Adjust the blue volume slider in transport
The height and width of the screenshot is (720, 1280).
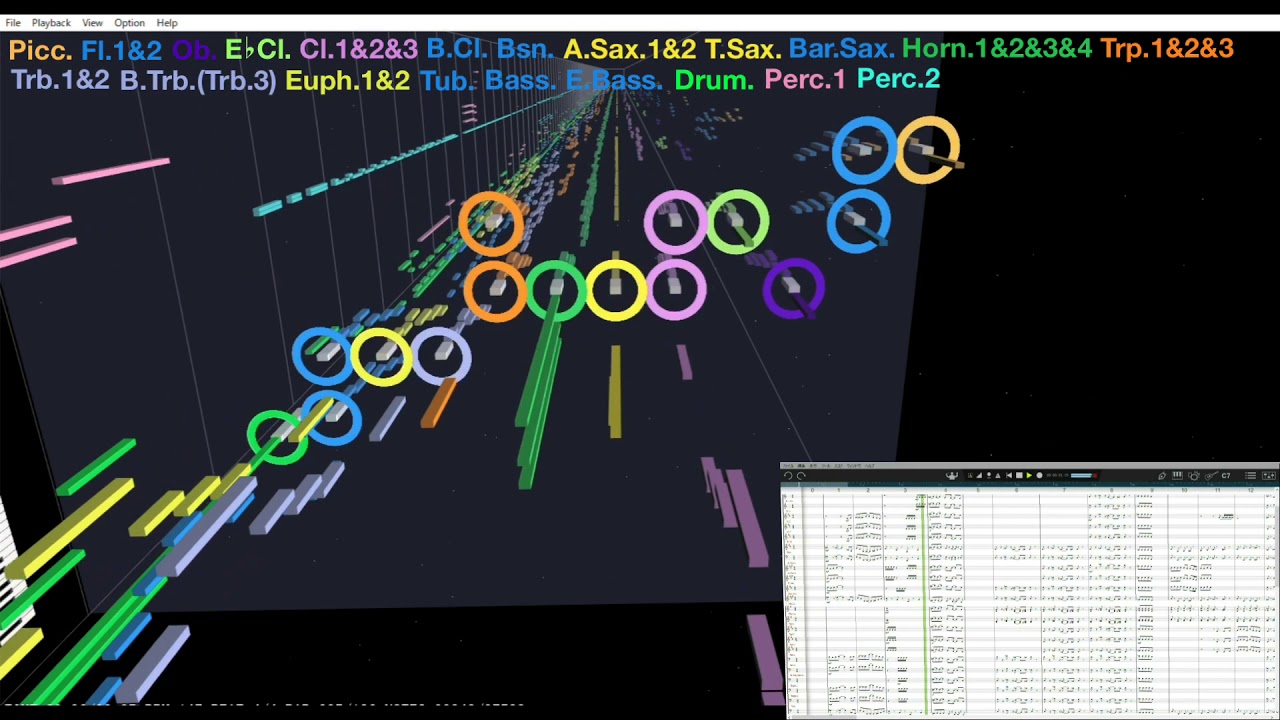pos(1082,476)
